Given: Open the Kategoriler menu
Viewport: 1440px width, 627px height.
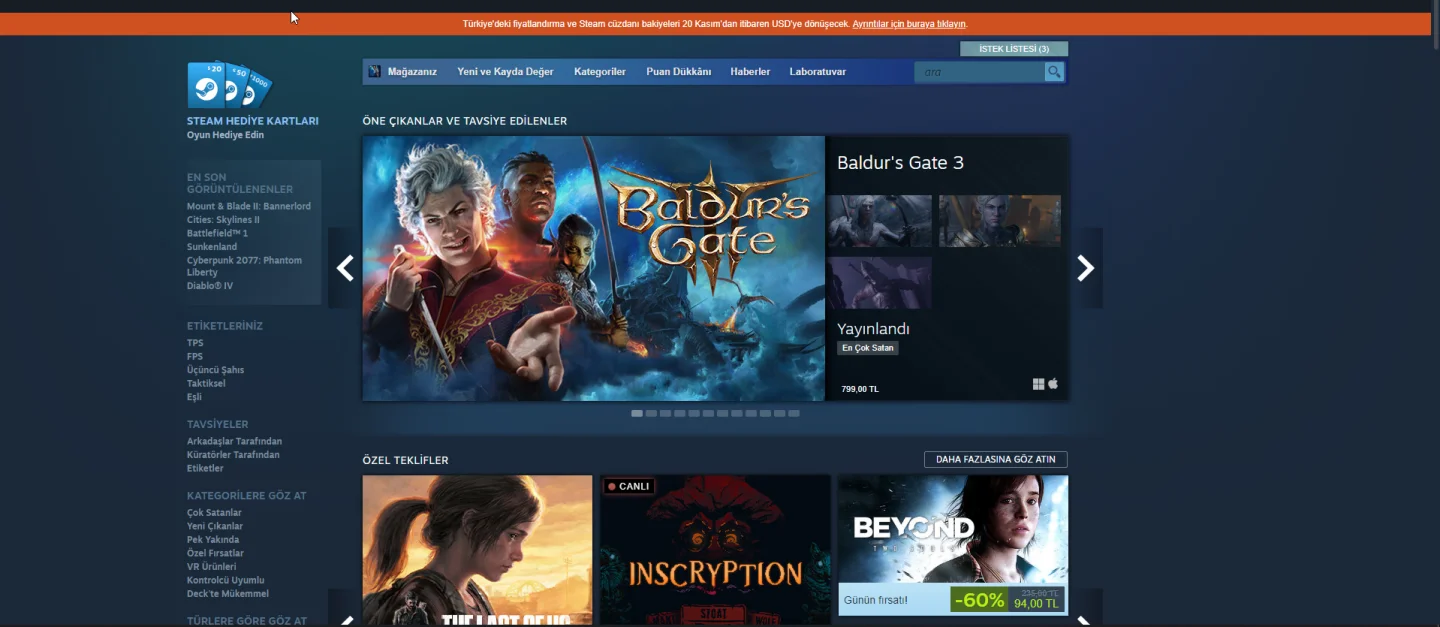Looking at the screenshot, I should pyautogui.click(x=600, y=72).
